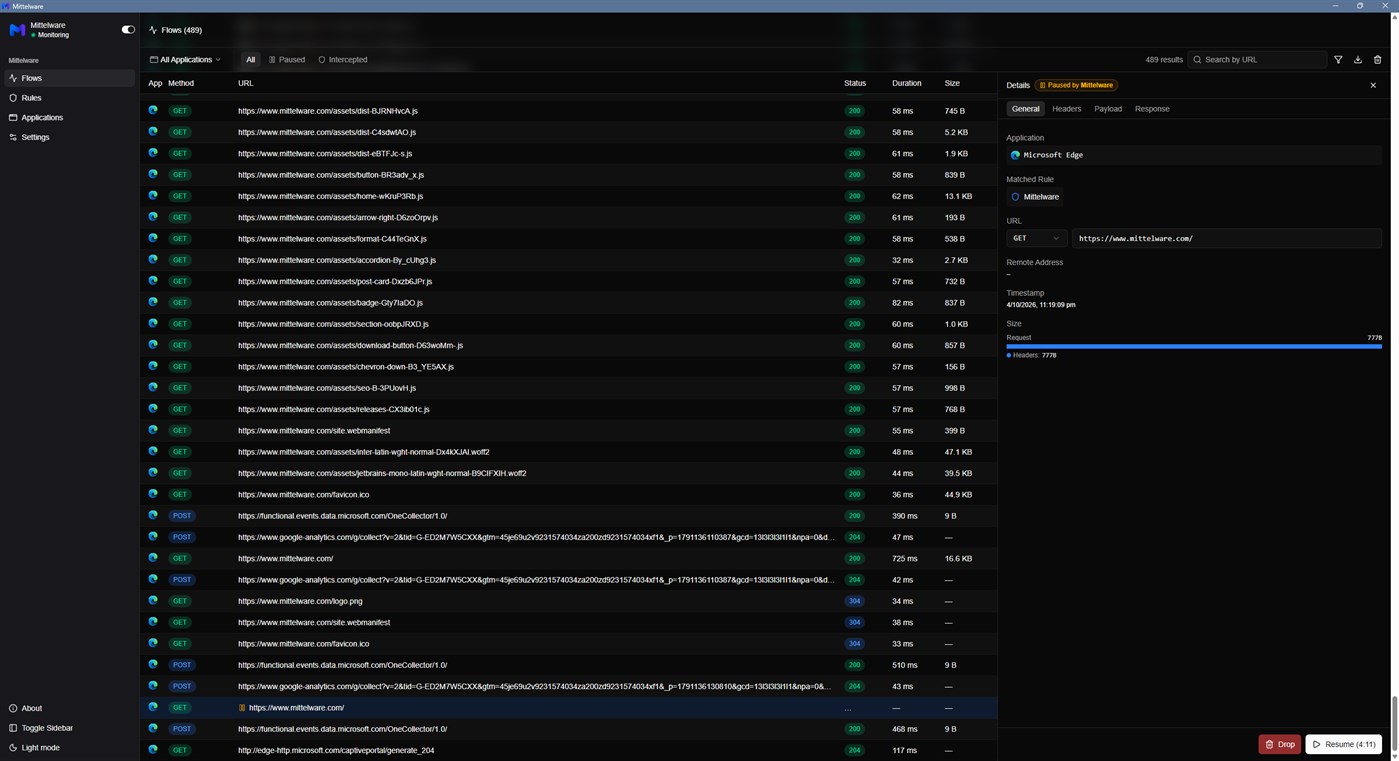1399x761 pixels.
Task: Open the Flows sidebar section
Action: tap(68, 78)
